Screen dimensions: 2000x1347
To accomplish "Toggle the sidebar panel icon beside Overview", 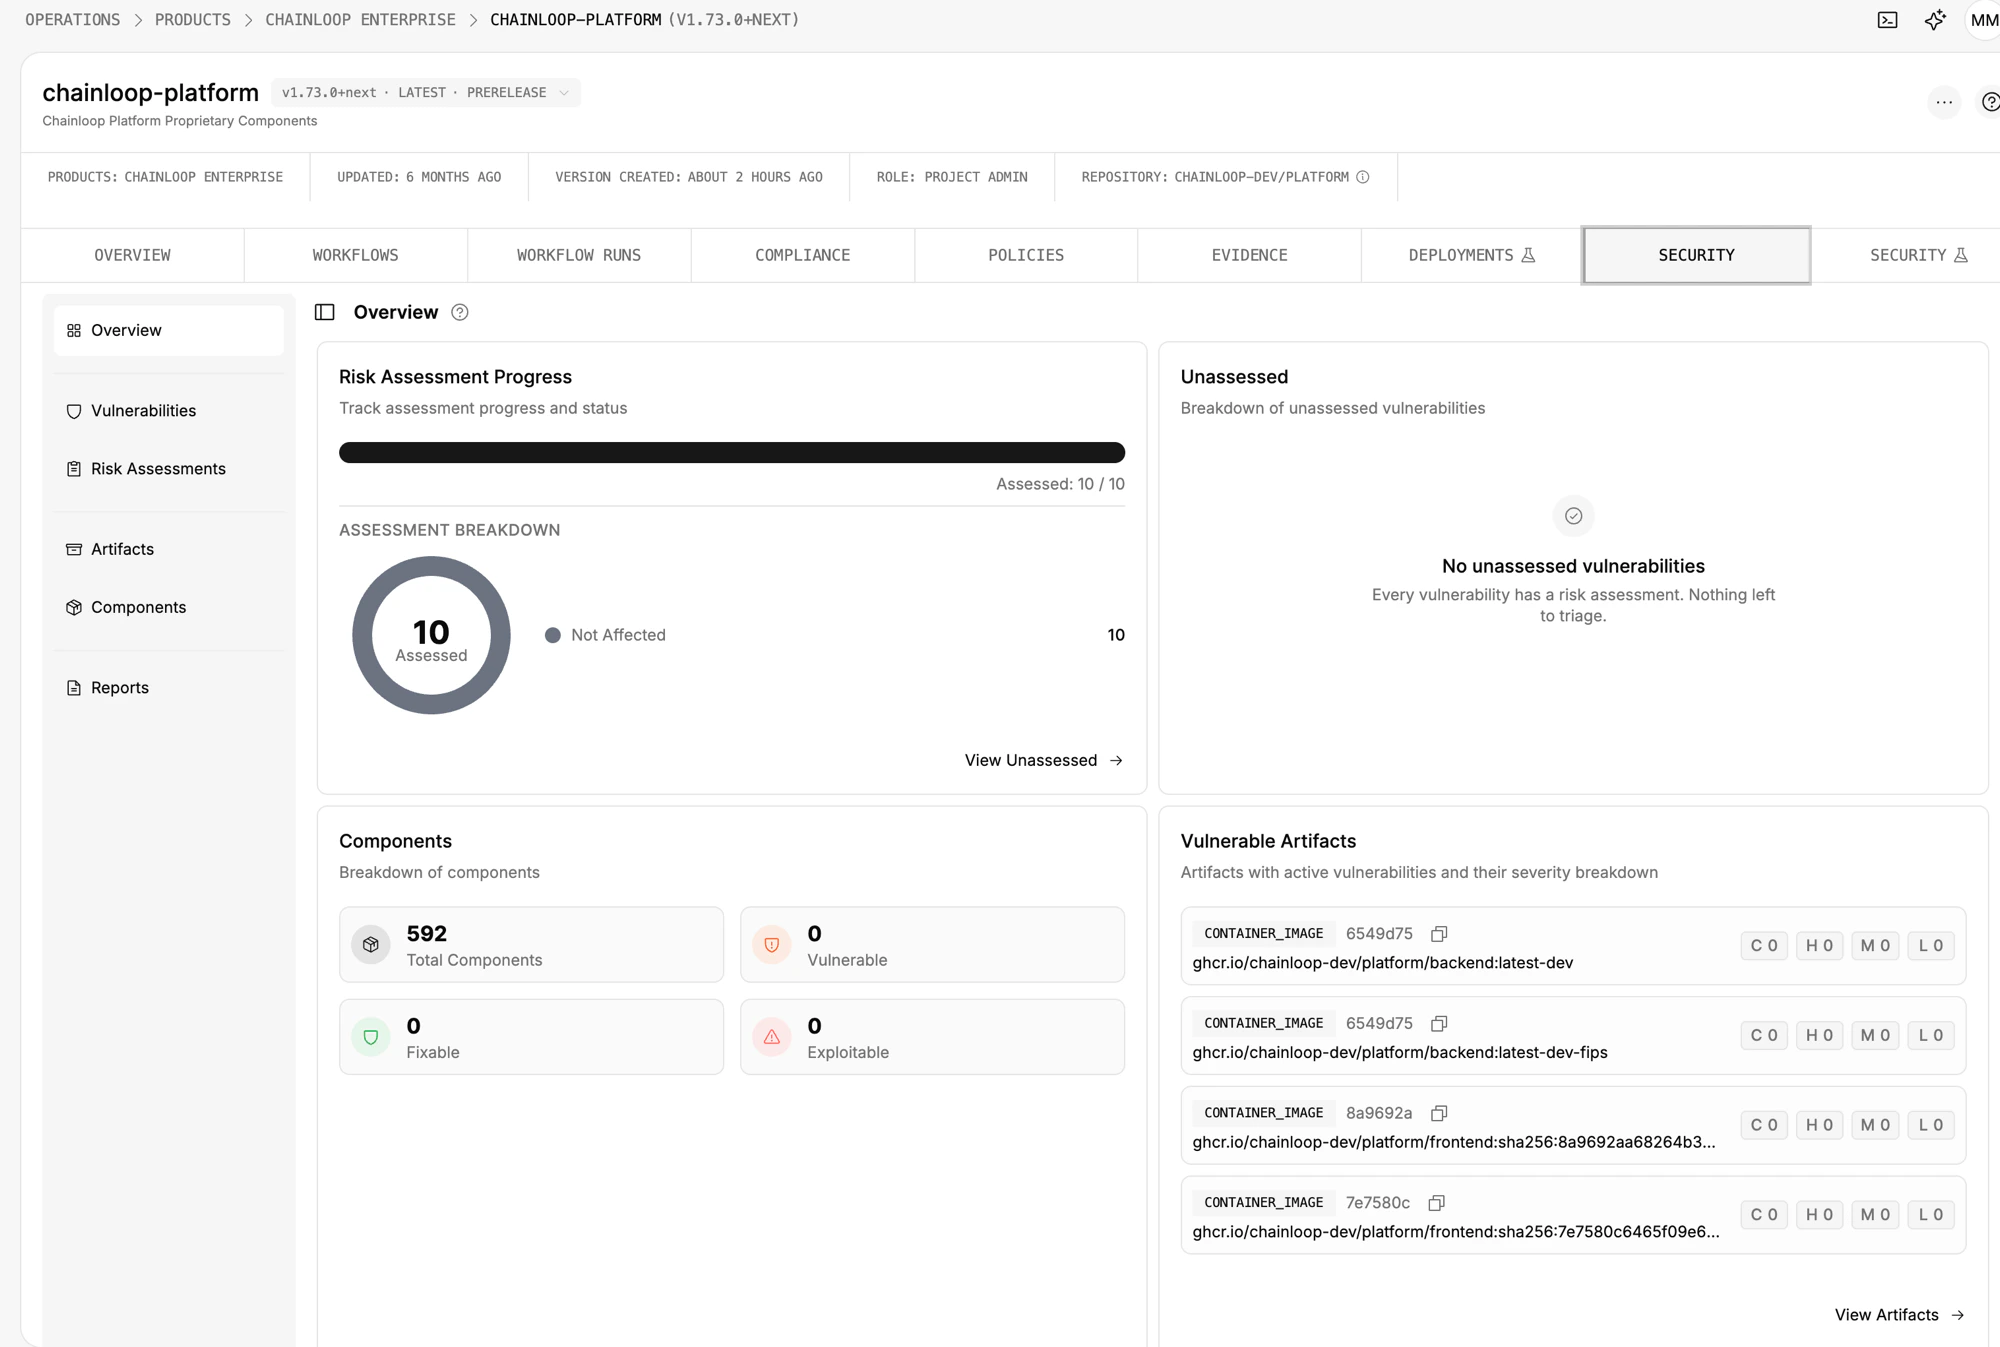I will point(325,312).
